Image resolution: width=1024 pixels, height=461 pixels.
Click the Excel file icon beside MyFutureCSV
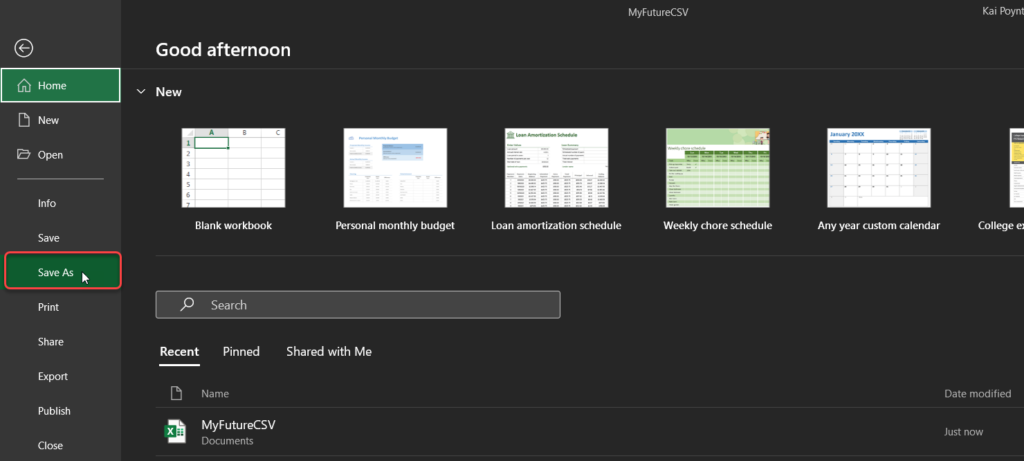[x=176, y=431]
